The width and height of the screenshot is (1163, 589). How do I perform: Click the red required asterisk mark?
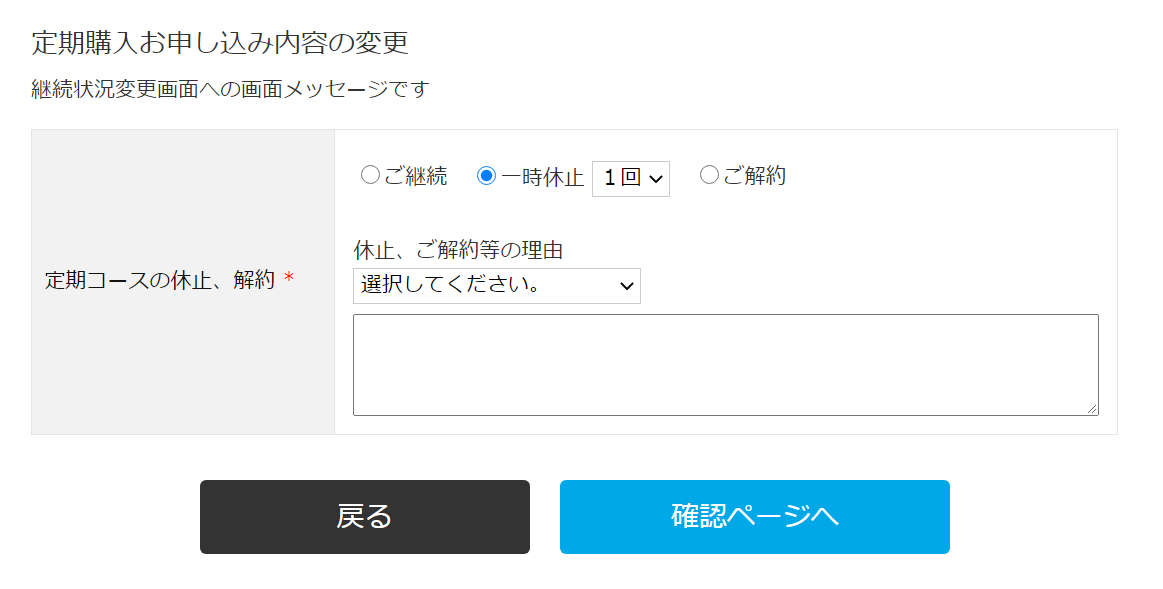pyautogui.click(x=289, y=281)
